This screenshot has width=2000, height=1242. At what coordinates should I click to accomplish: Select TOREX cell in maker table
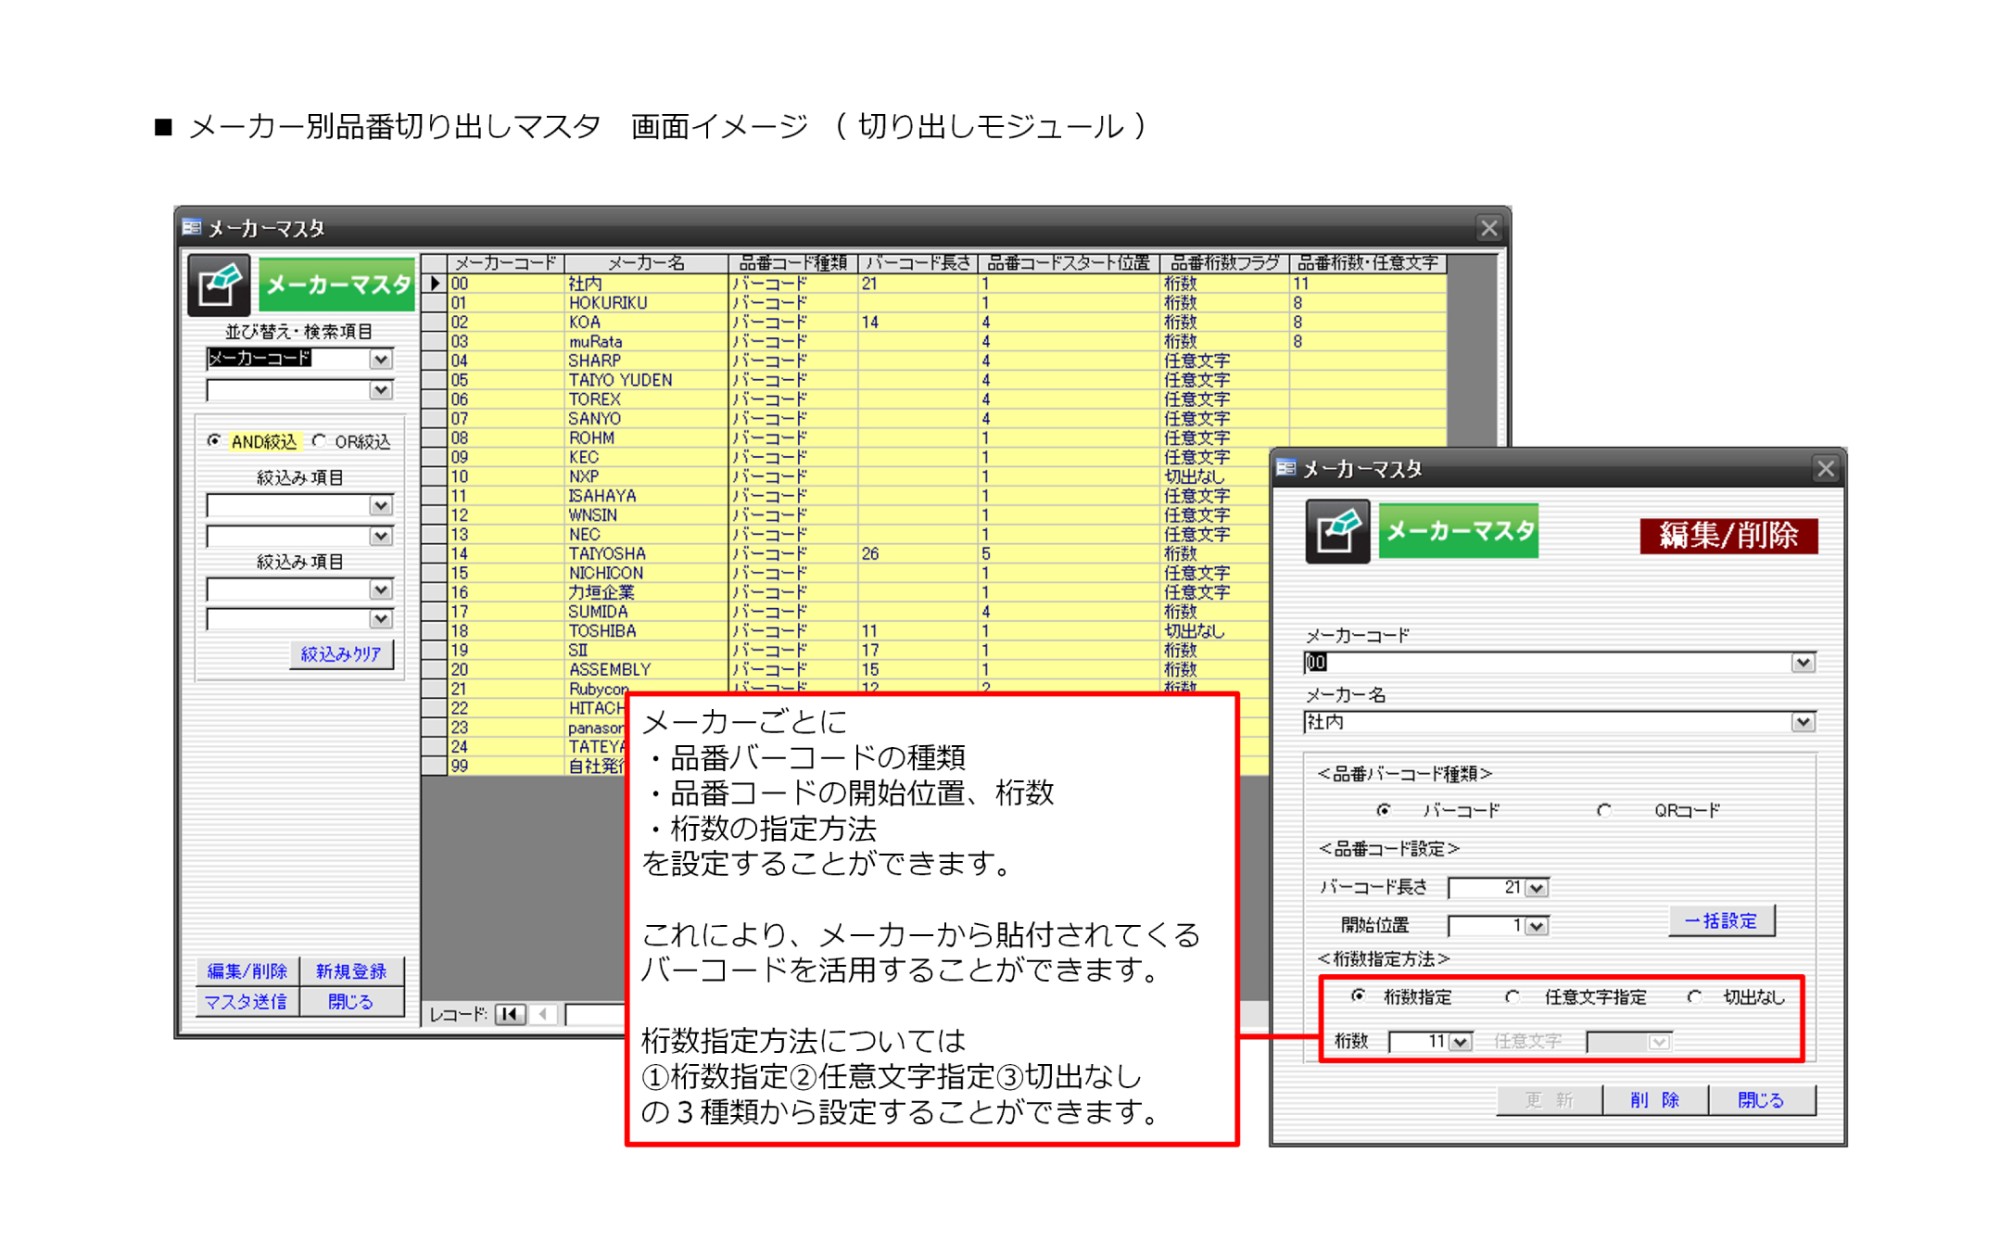point(647,400)
